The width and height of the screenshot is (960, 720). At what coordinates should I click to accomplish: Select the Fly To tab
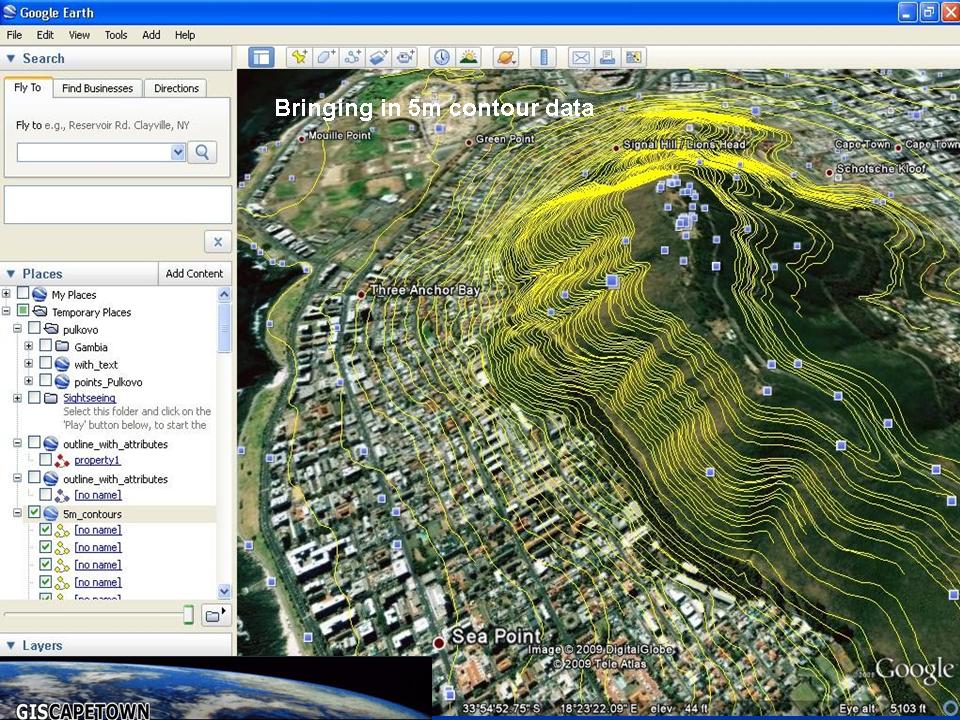point(28,88)
